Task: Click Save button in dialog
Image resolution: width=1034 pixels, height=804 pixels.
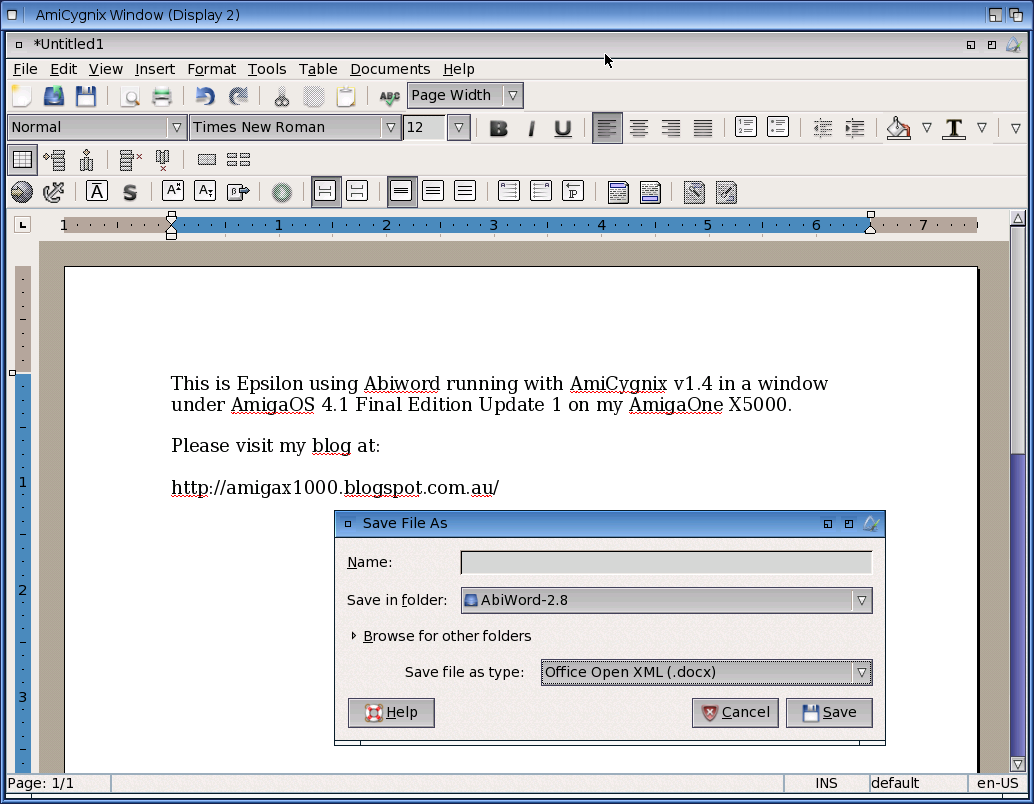Action: [x=829, y=713]
